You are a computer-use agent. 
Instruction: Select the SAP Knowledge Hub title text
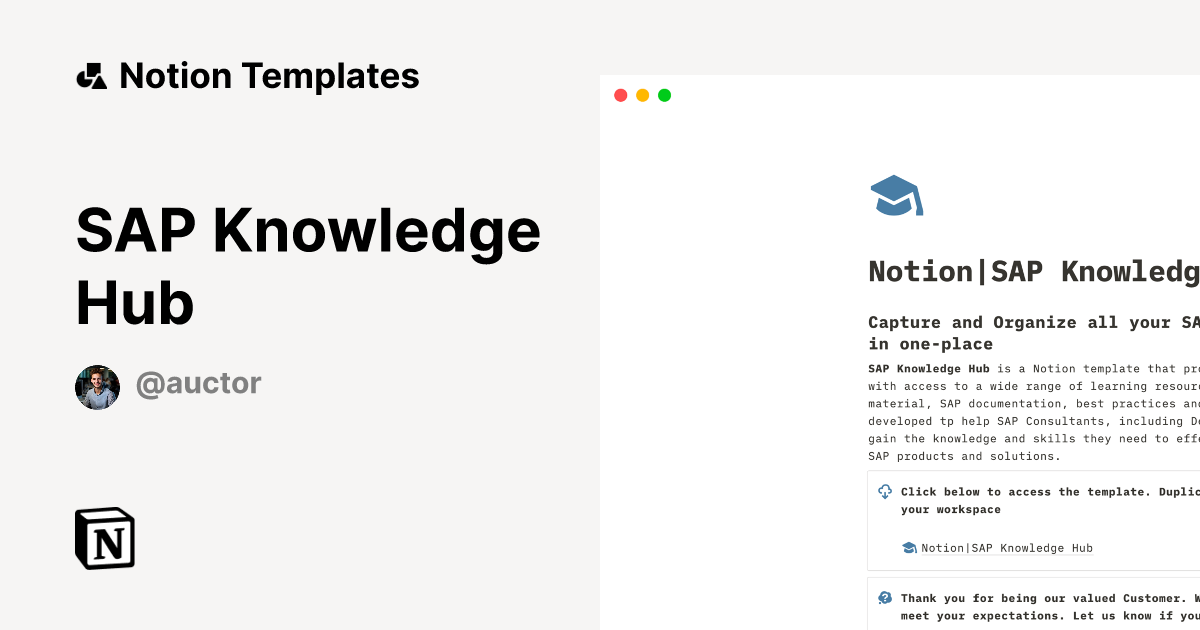point(308,266)
